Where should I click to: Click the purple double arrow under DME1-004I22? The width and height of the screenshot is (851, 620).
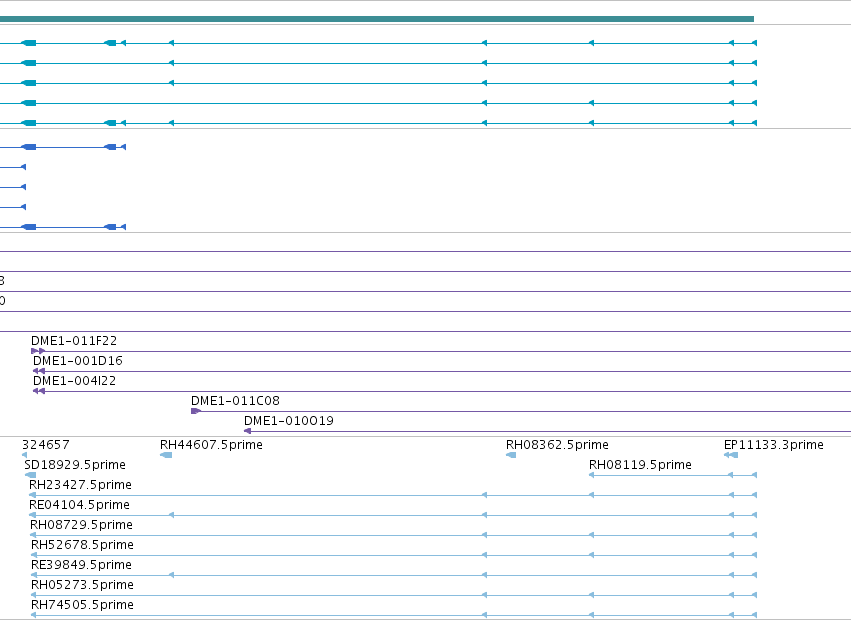point(39,391)
